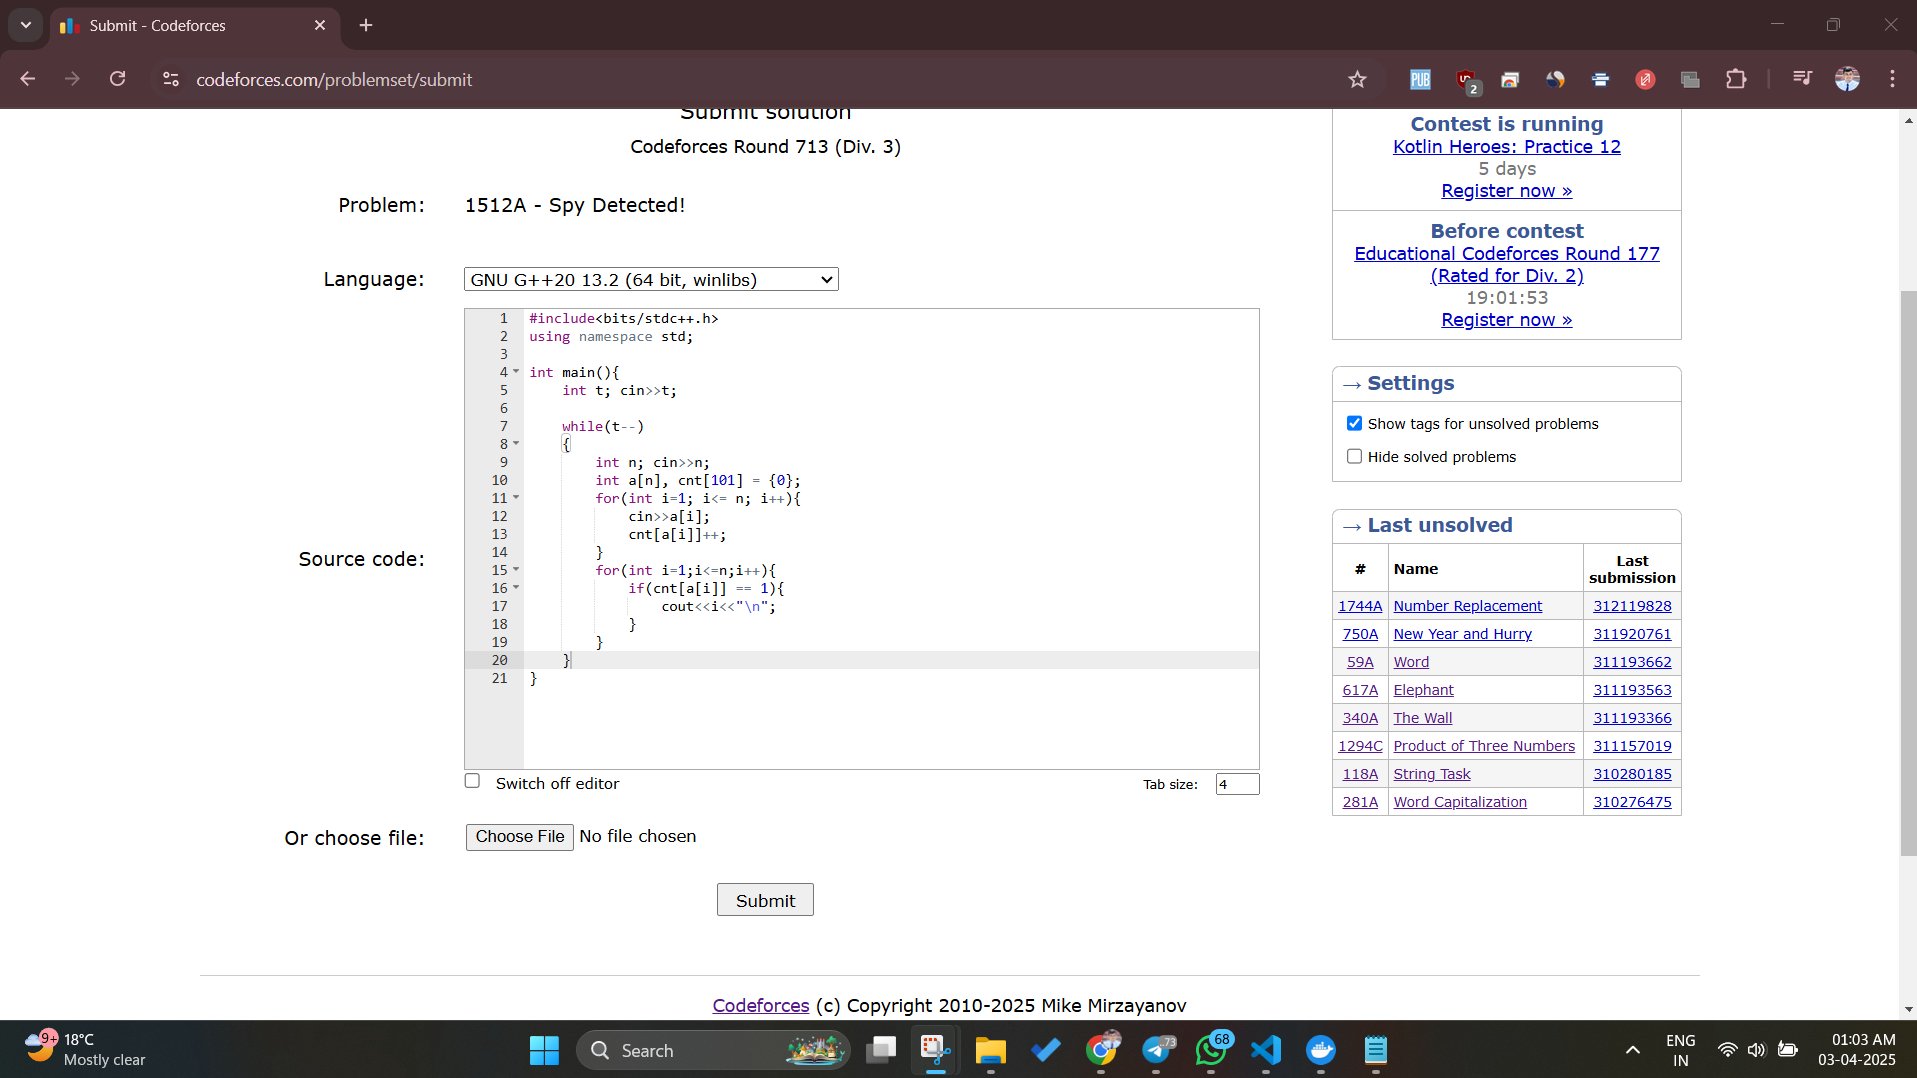
Task: Tick the Switch off editor checkbox
Action: pyautogui.click(x=473, y=782)
